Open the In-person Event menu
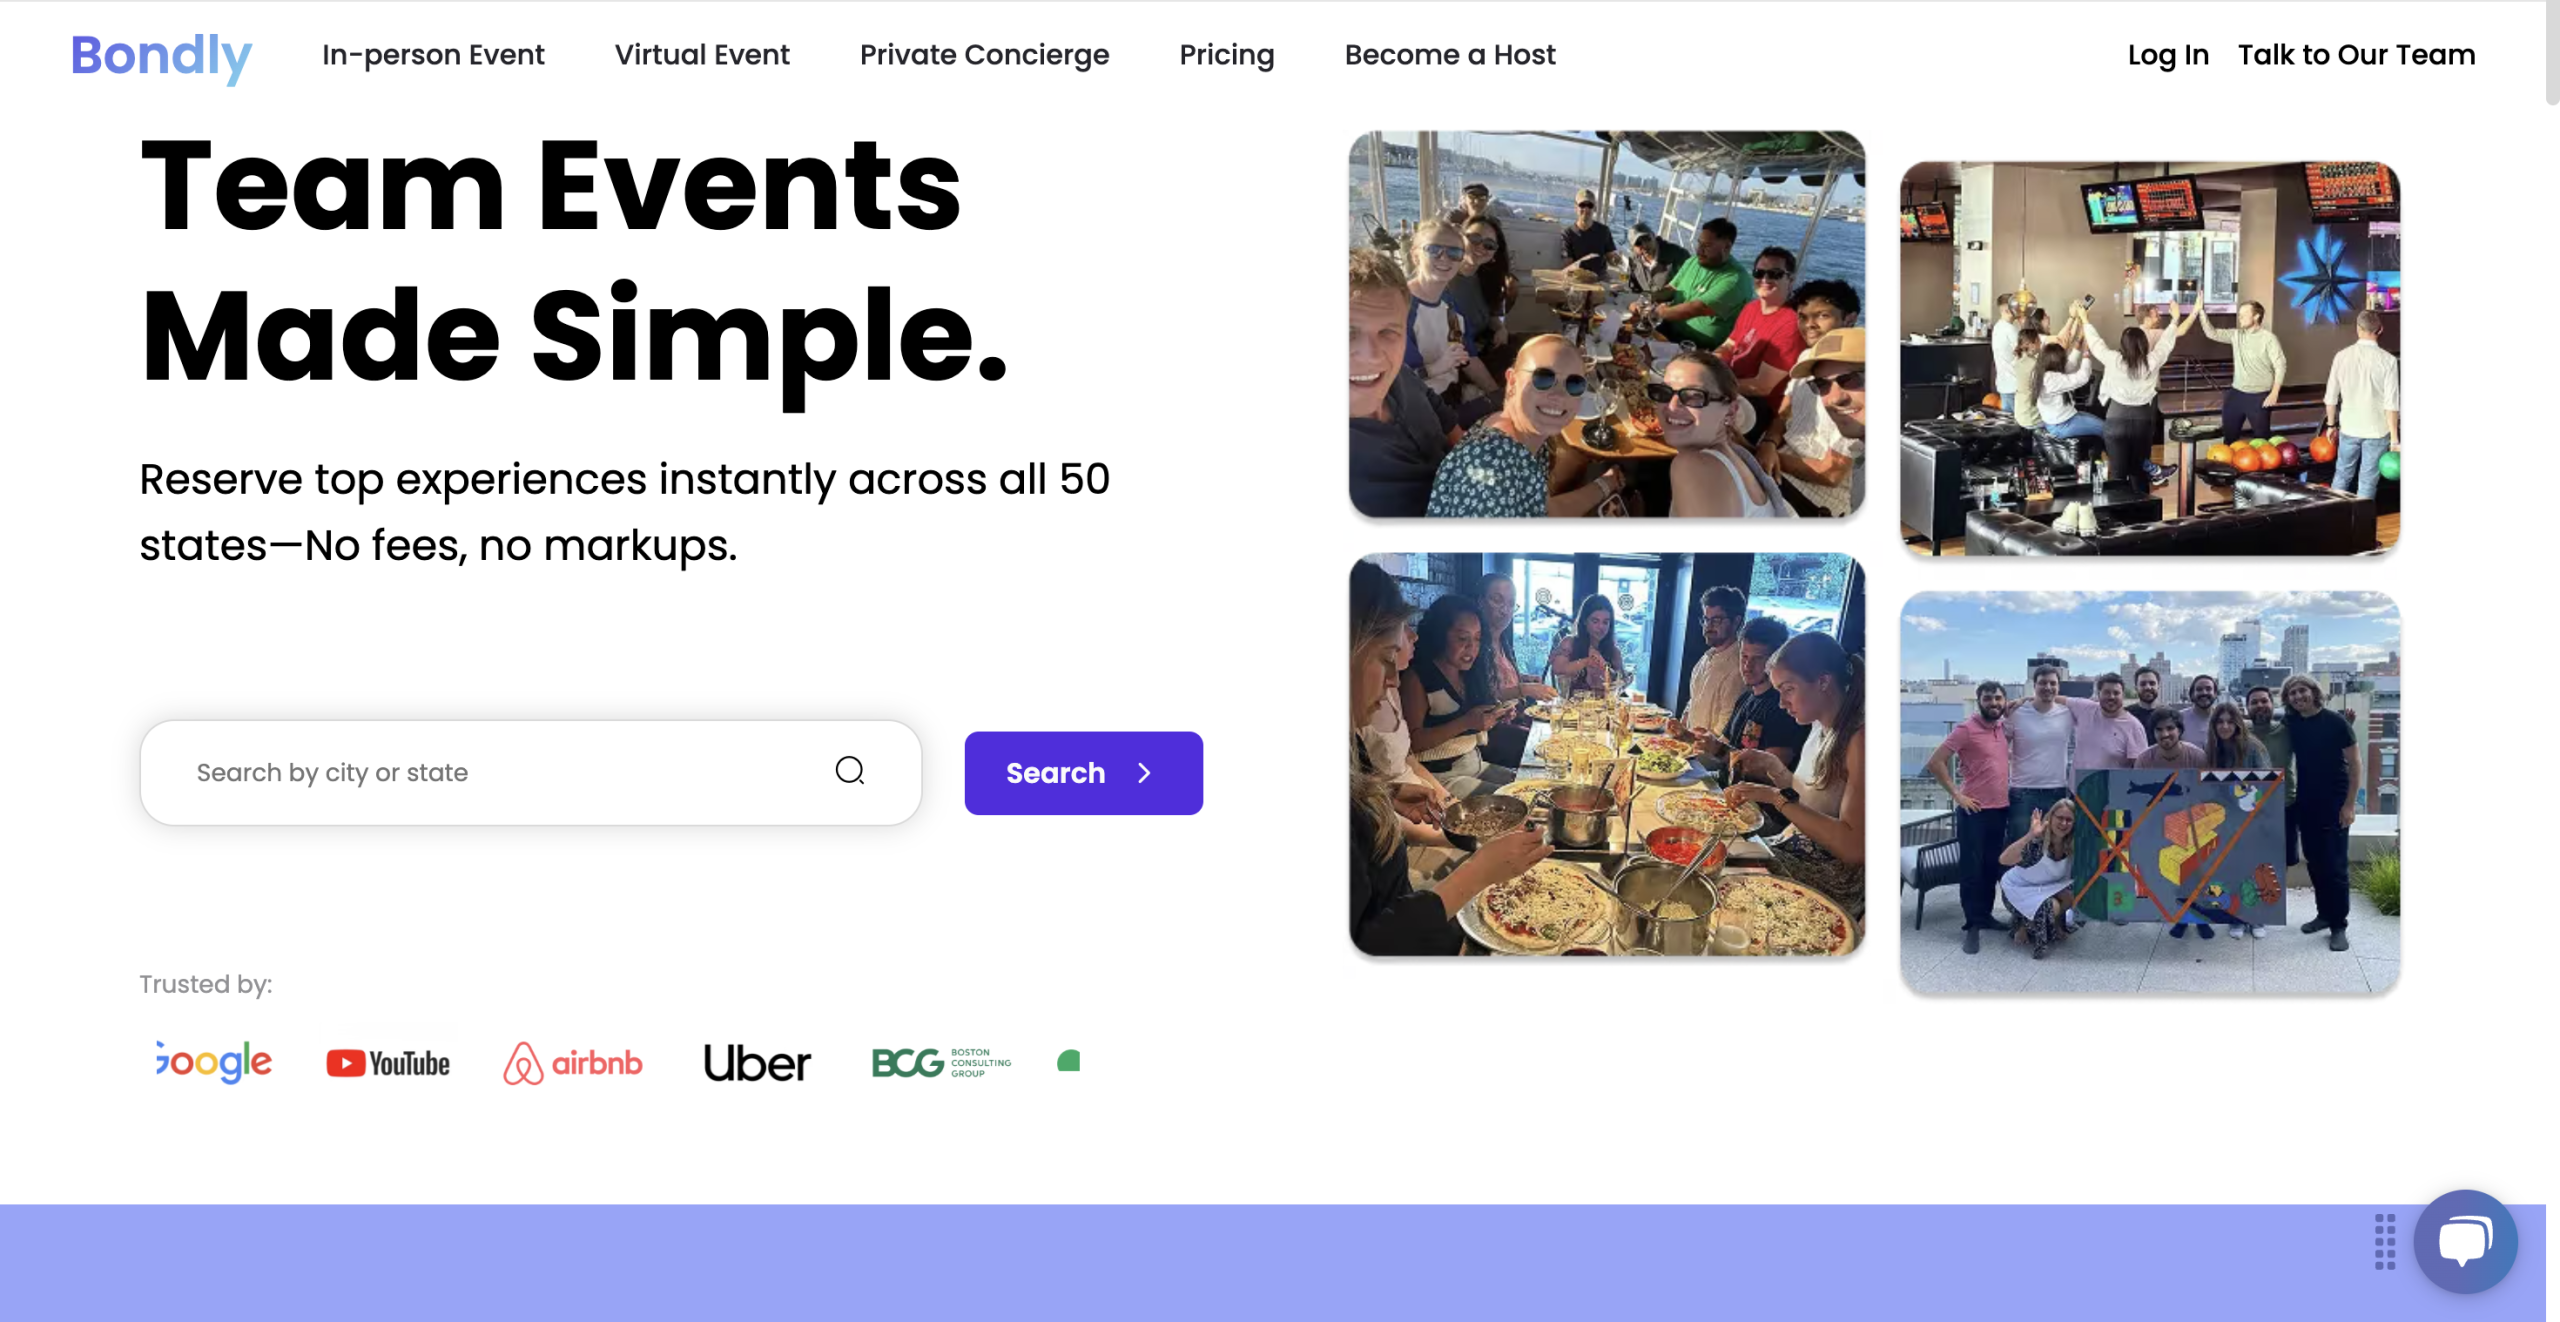Image resolution: width=2560 pixels, height=1322 pixels. click(433, 55)
